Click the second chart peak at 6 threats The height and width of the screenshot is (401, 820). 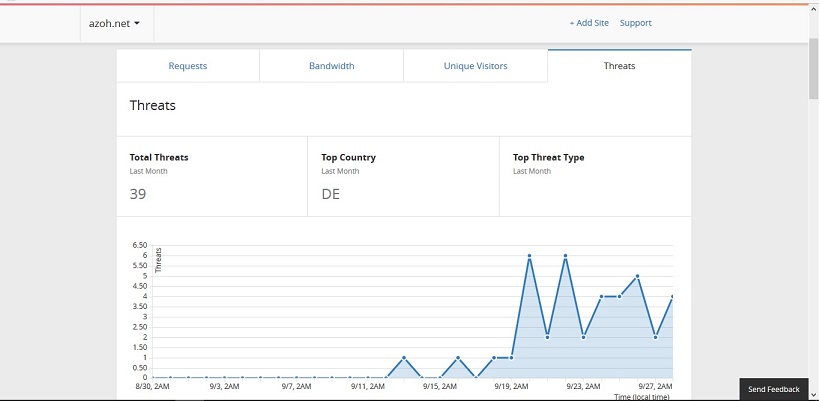click(565, 256)
